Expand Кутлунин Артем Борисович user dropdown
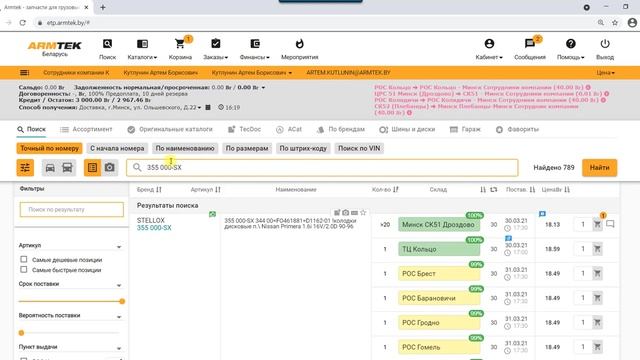The height and width of the screenshot is (360, 640). pyautogui.click(x=252, y=73)
